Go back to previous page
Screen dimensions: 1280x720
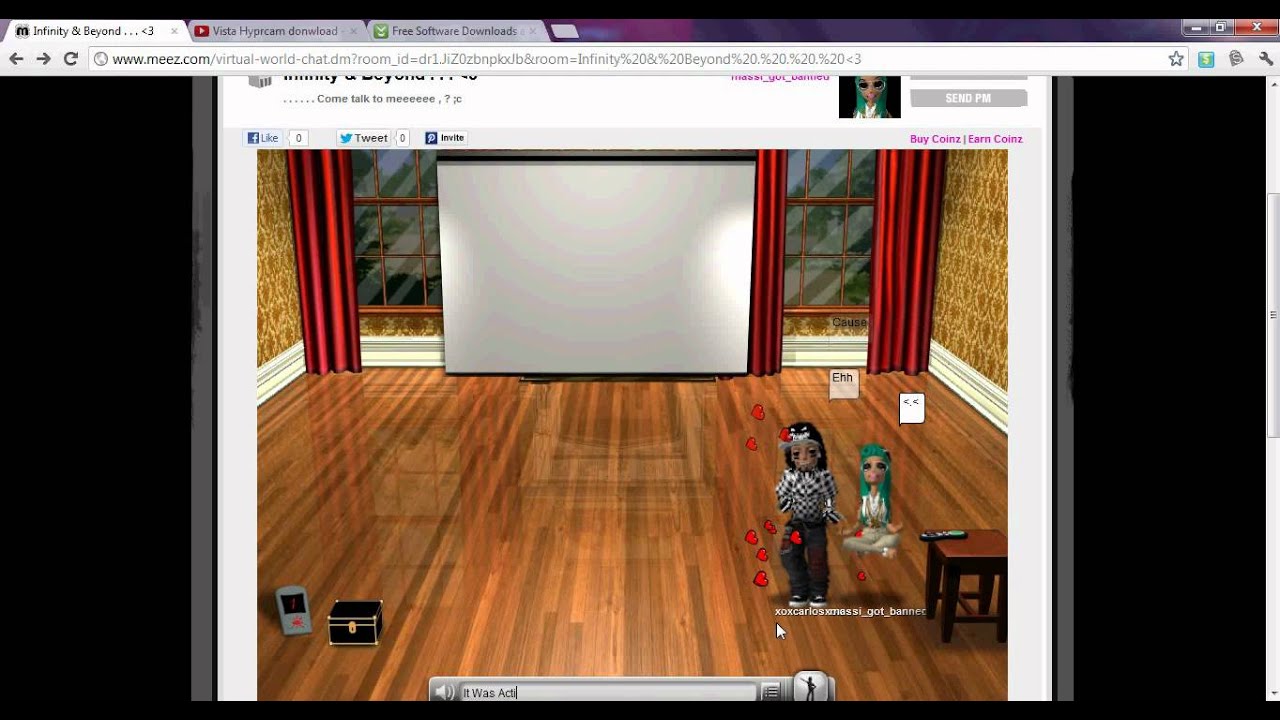click(16, 59)
